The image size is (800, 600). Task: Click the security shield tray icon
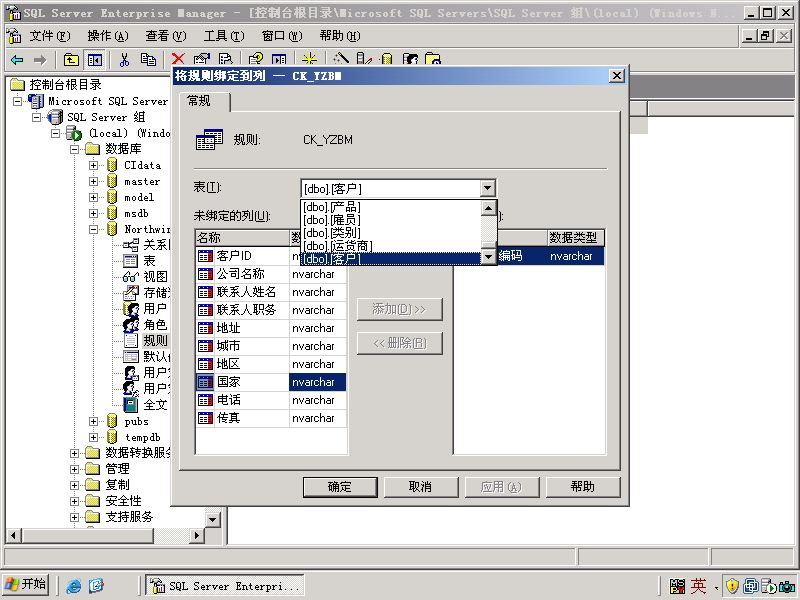(x=732, y=586)
